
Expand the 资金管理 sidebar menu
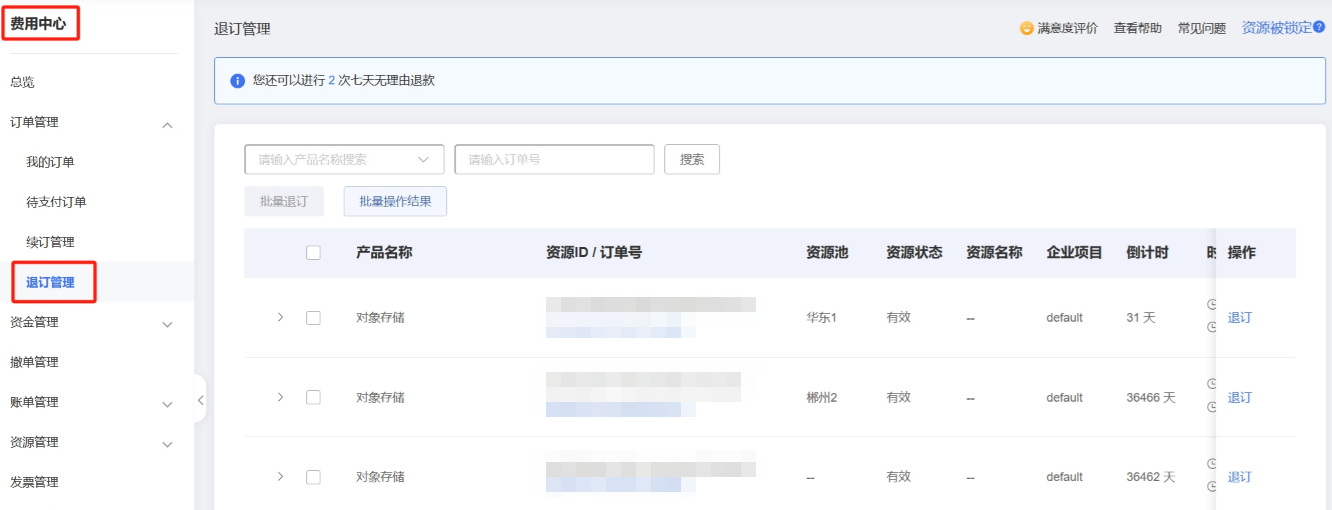[167, 323]
